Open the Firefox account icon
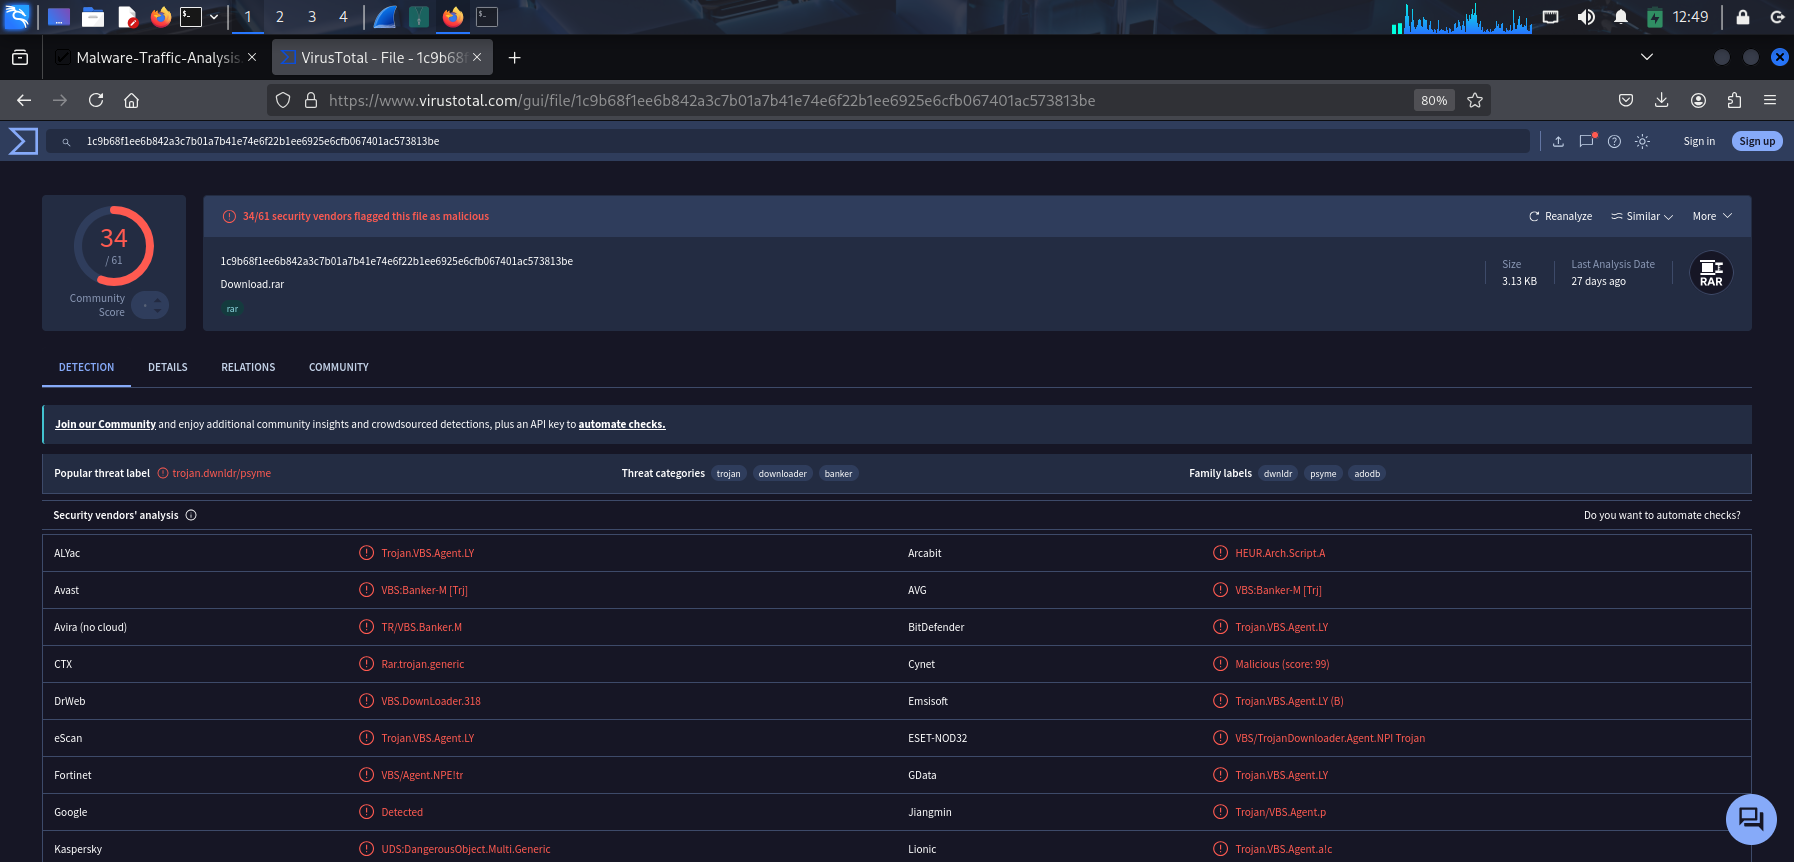Screen dimensions: 1794x862 [x=1698, y=100]
